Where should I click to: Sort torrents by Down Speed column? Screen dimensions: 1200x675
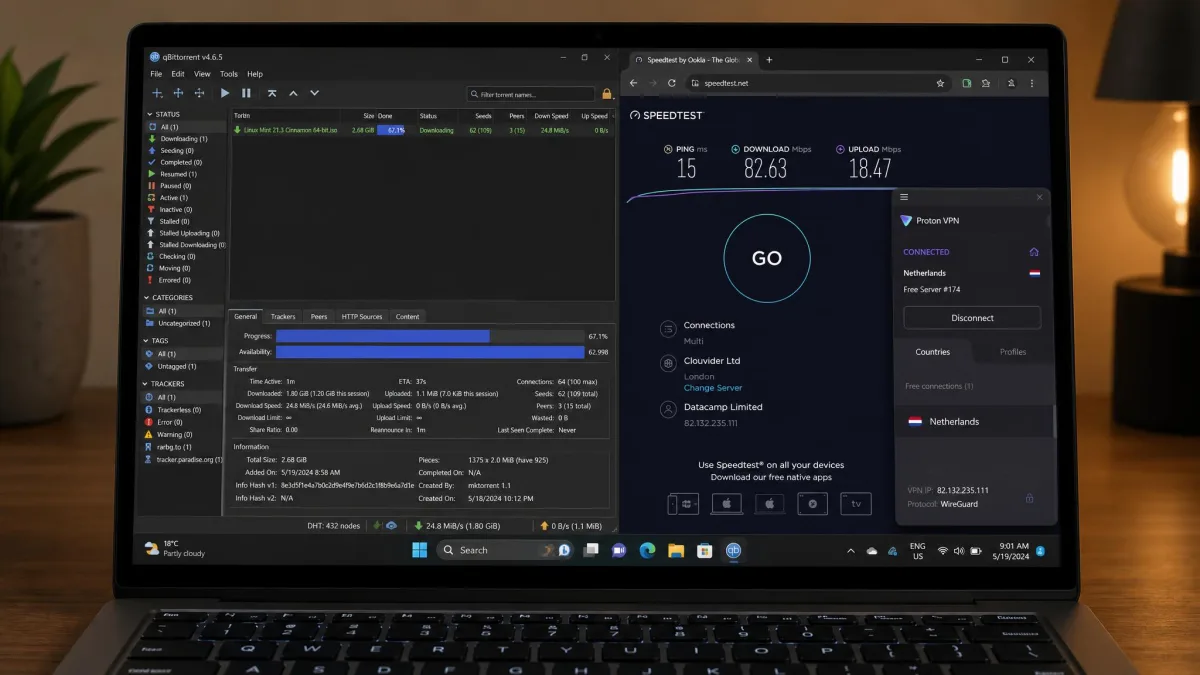pyautogui.click(x=552, y=116)
